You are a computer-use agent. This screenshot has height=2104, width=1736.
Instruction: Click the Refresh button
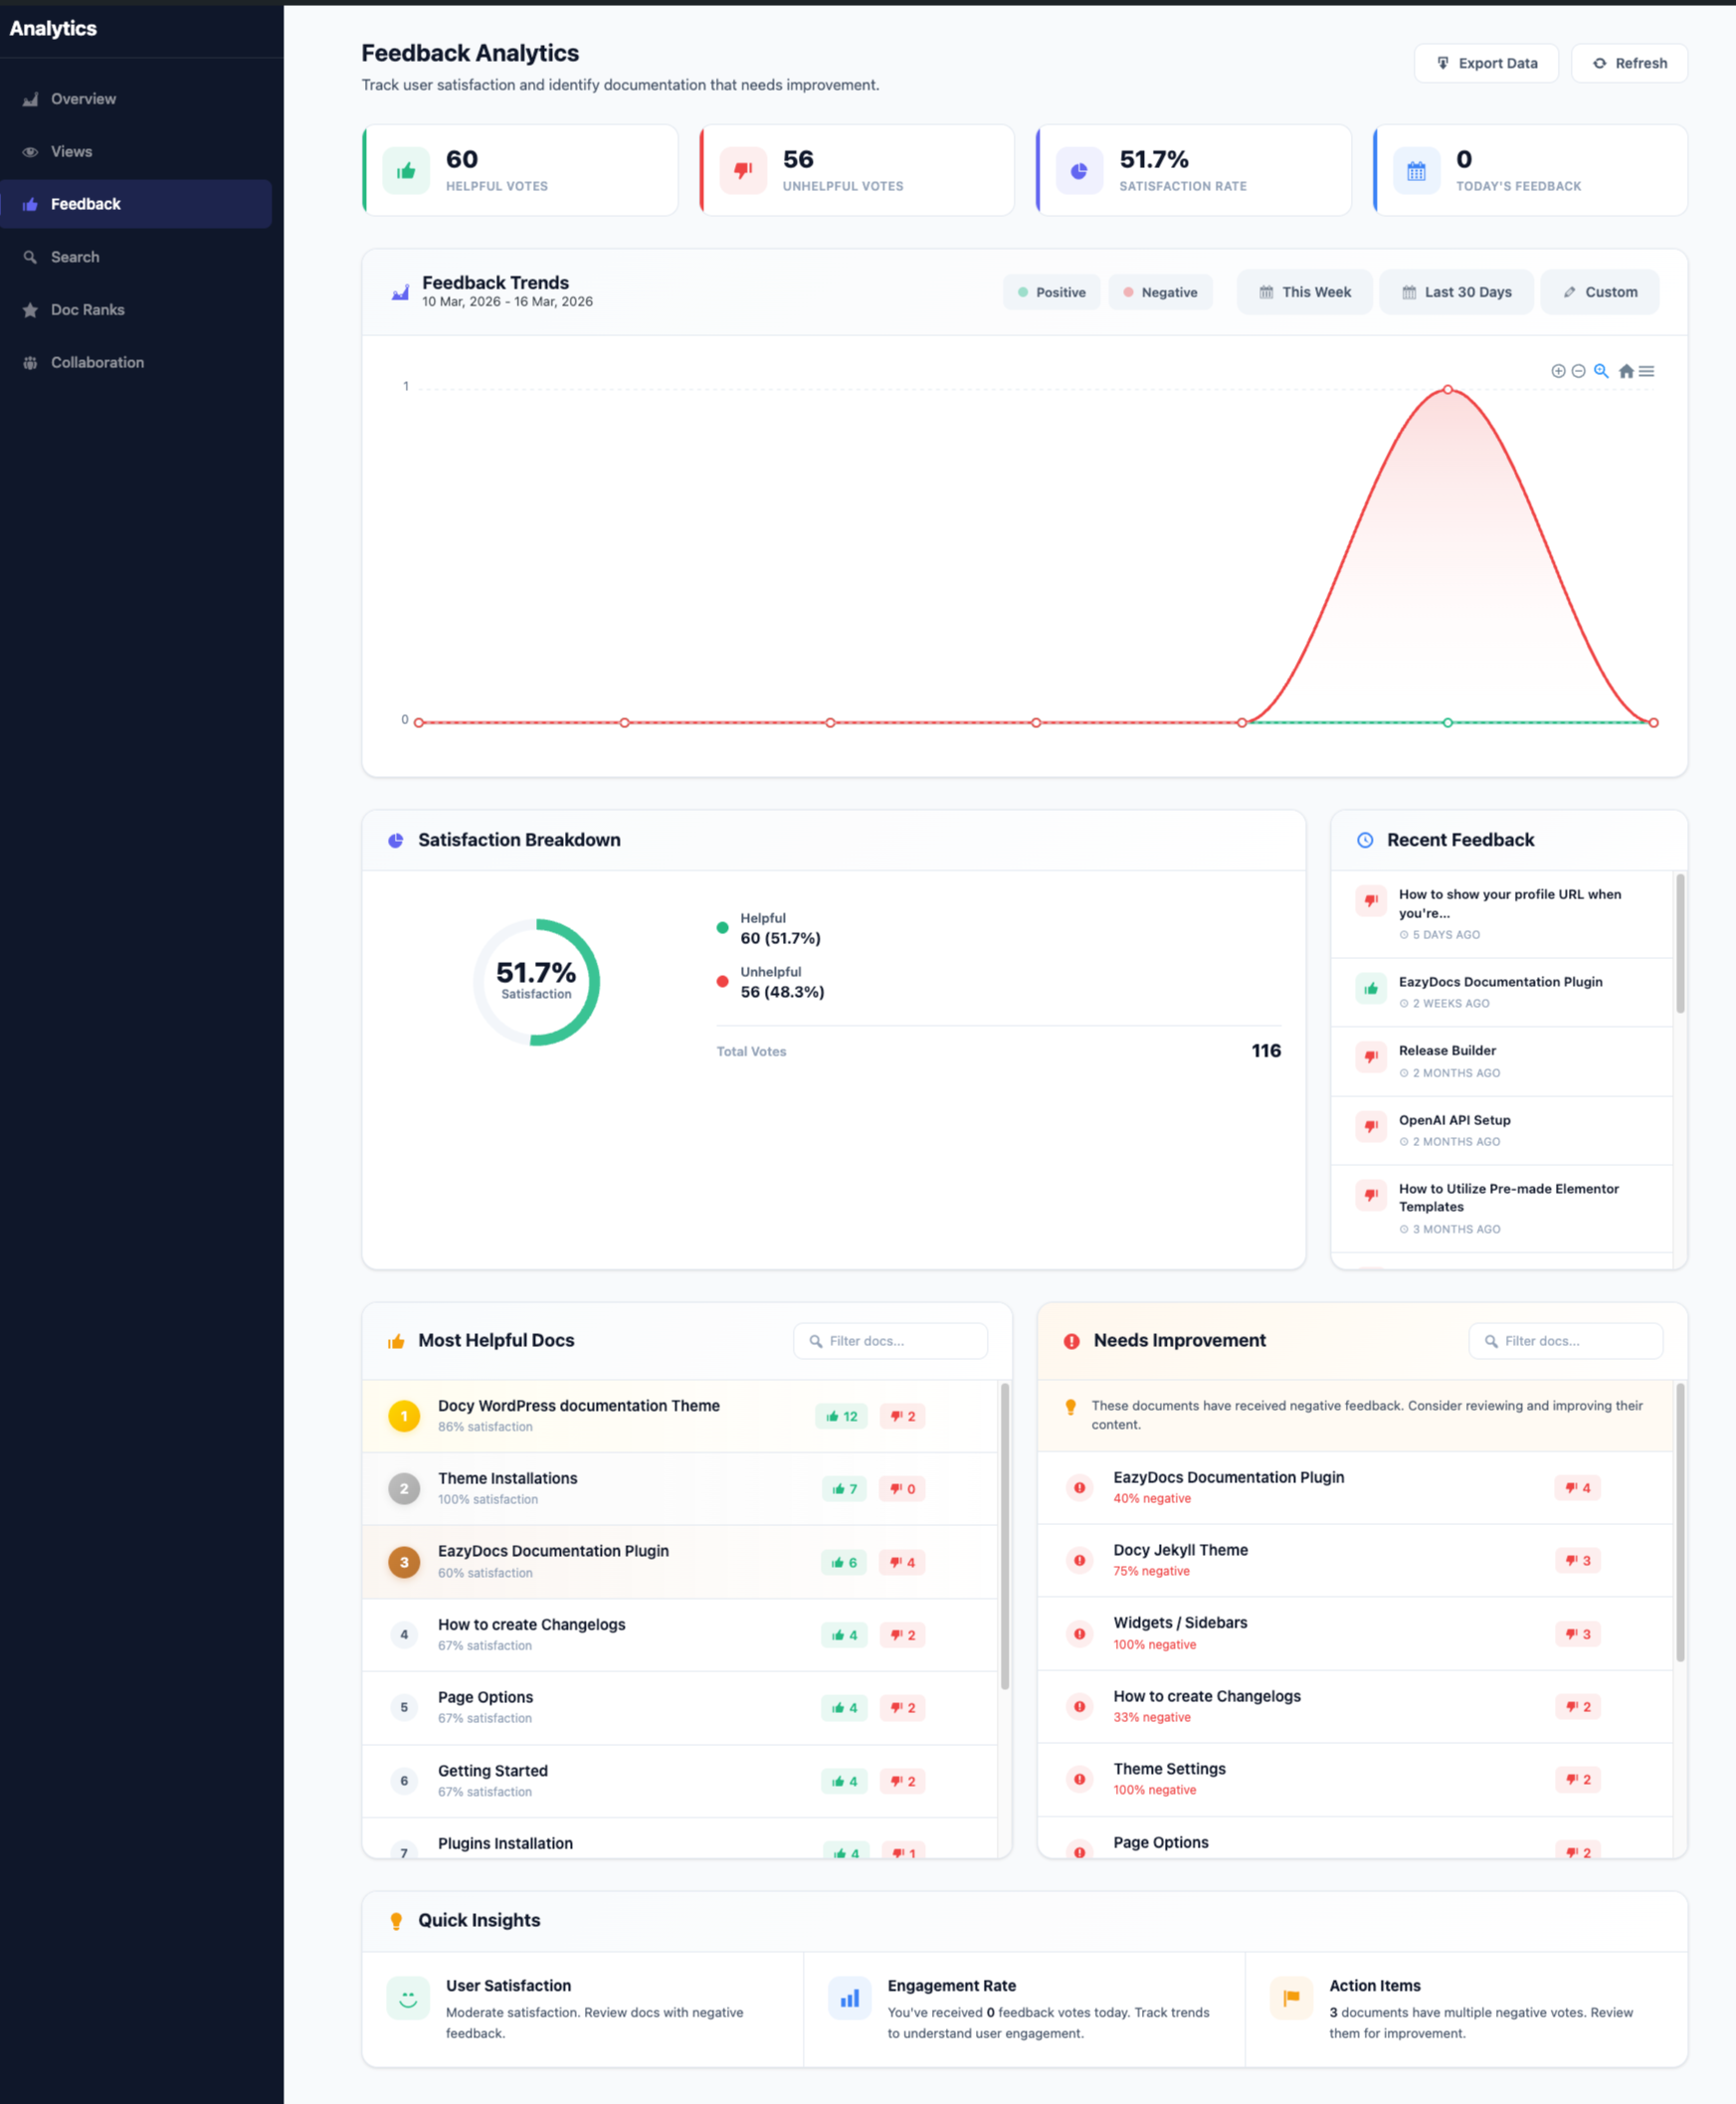[x=1629, y=63]
